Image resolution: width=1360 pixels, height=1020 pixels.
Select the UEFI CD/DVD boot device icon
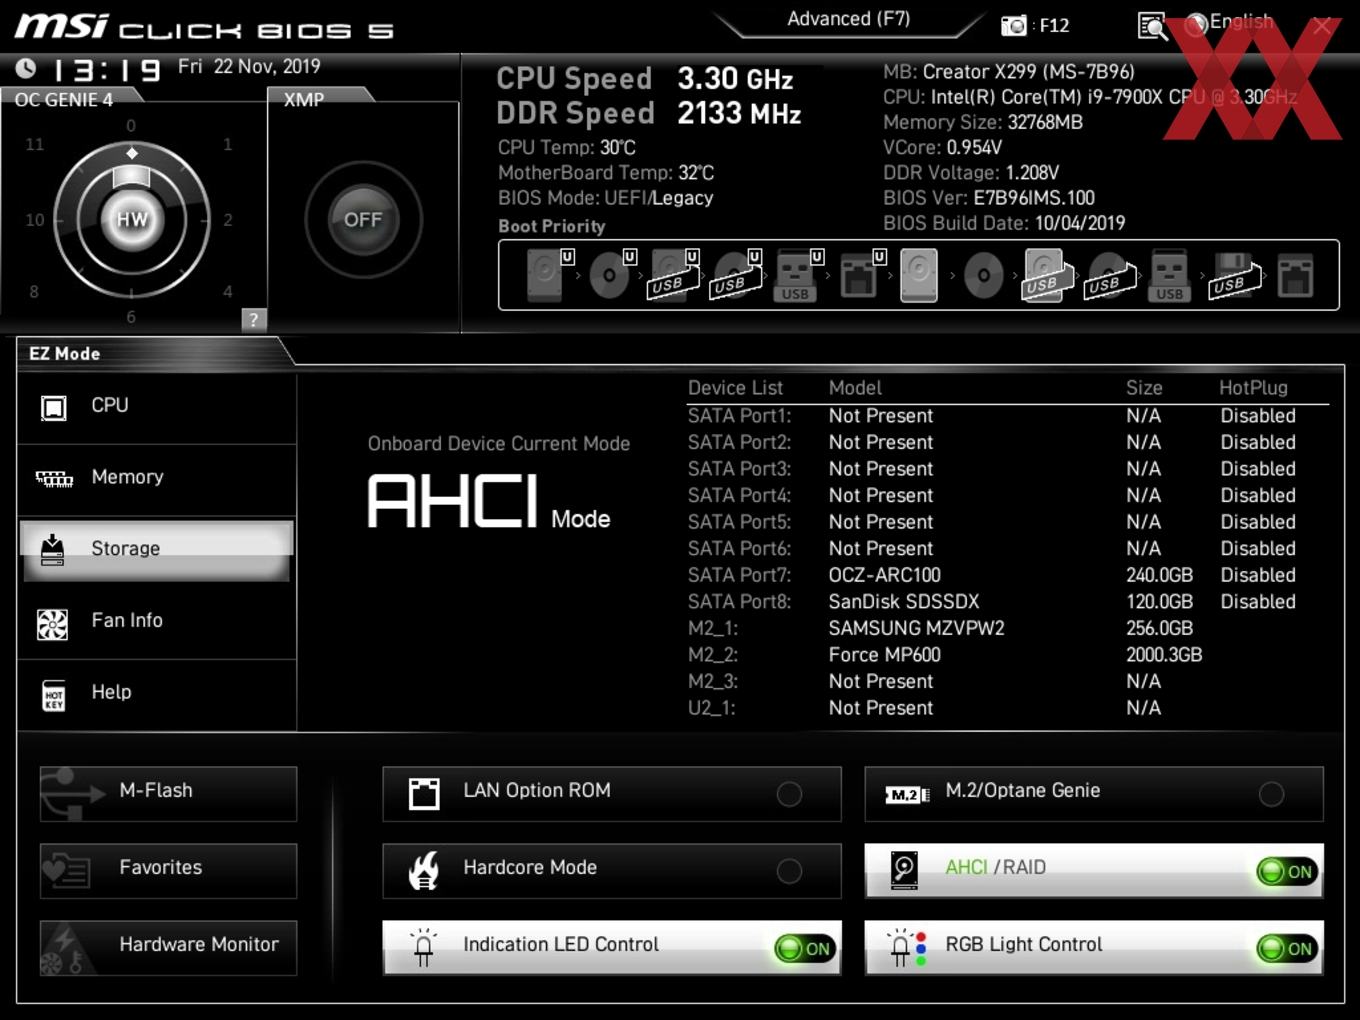point(611,275)
